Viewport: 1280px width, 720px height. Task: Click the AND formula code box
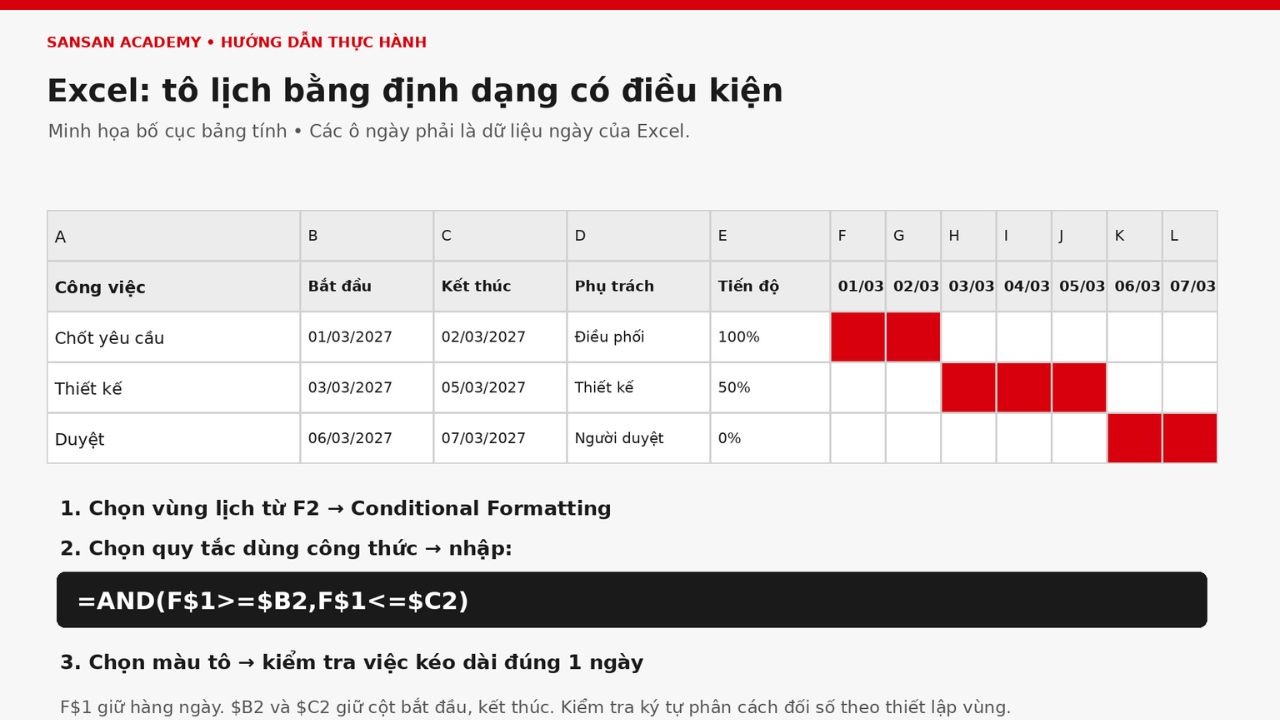[632, 600]
